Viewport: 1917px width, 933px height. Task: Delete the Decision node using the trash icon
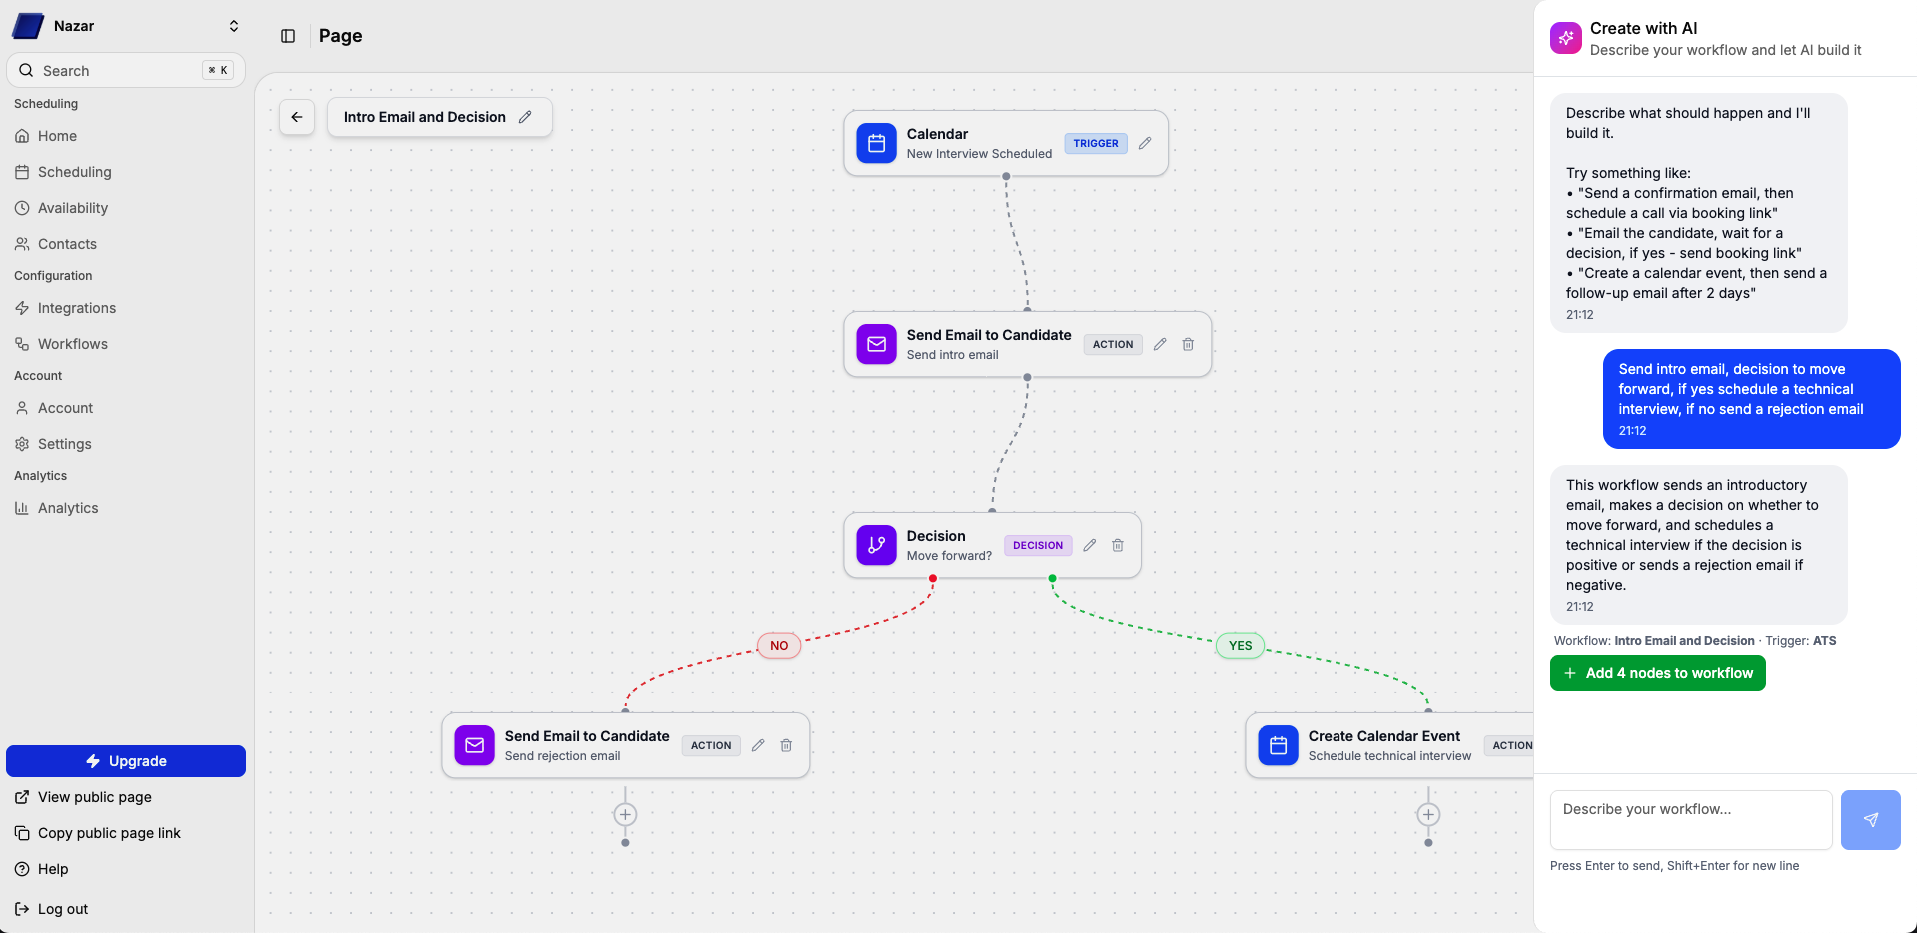(x=1117, y=546)
